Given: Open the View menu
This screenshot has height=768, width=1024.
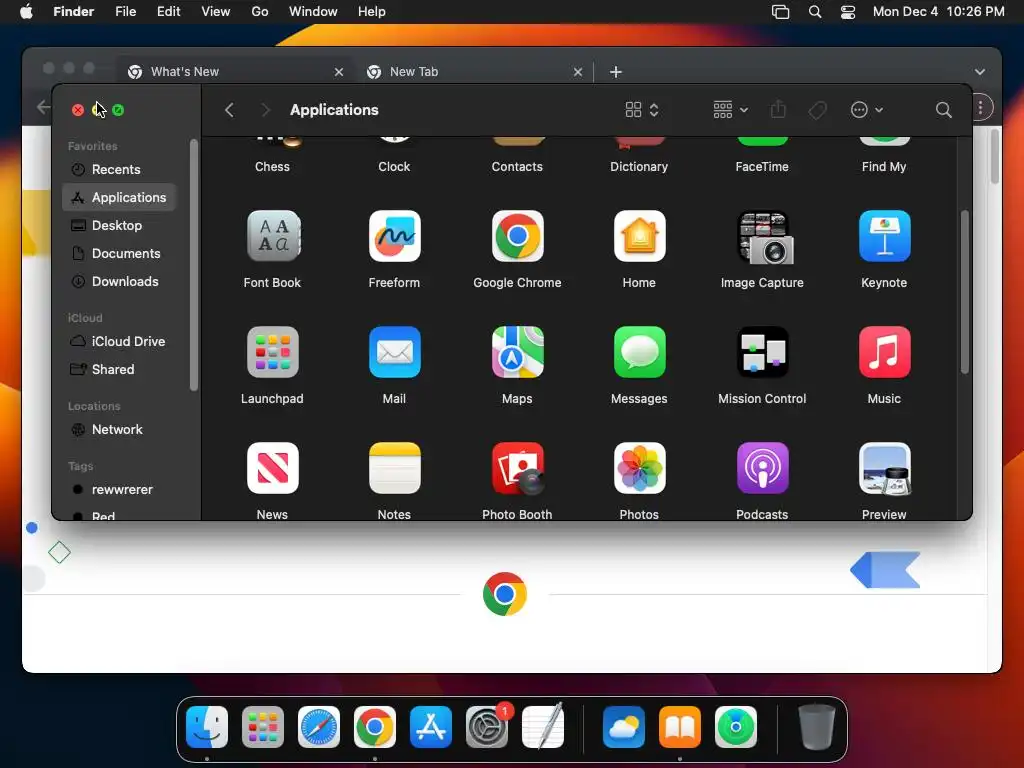Looking at the screenshot, I should tap(216, 12).
